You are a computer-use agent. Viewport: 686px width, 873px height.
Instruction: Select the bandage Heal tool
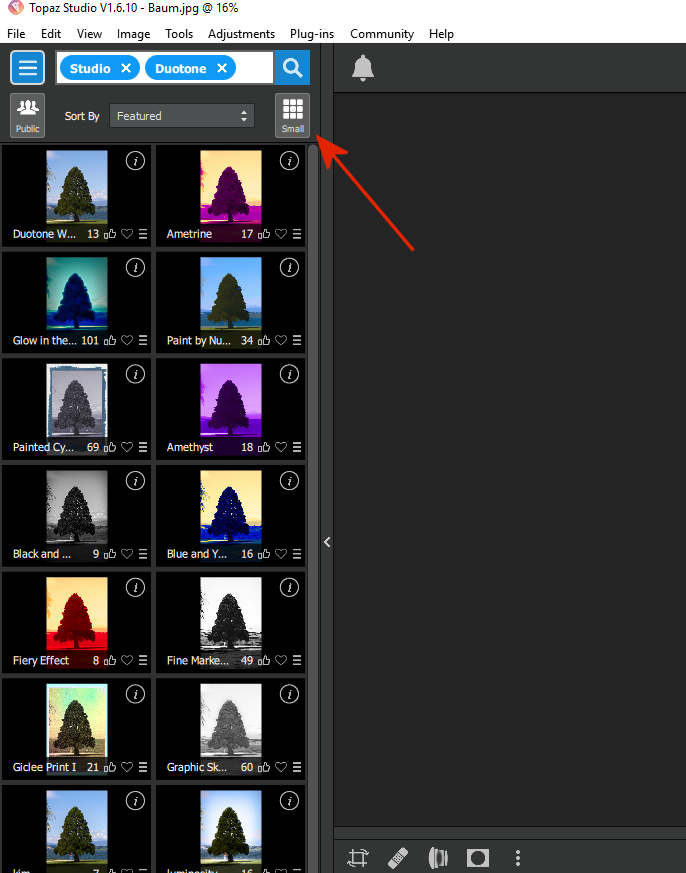click(x=397, y=857)
